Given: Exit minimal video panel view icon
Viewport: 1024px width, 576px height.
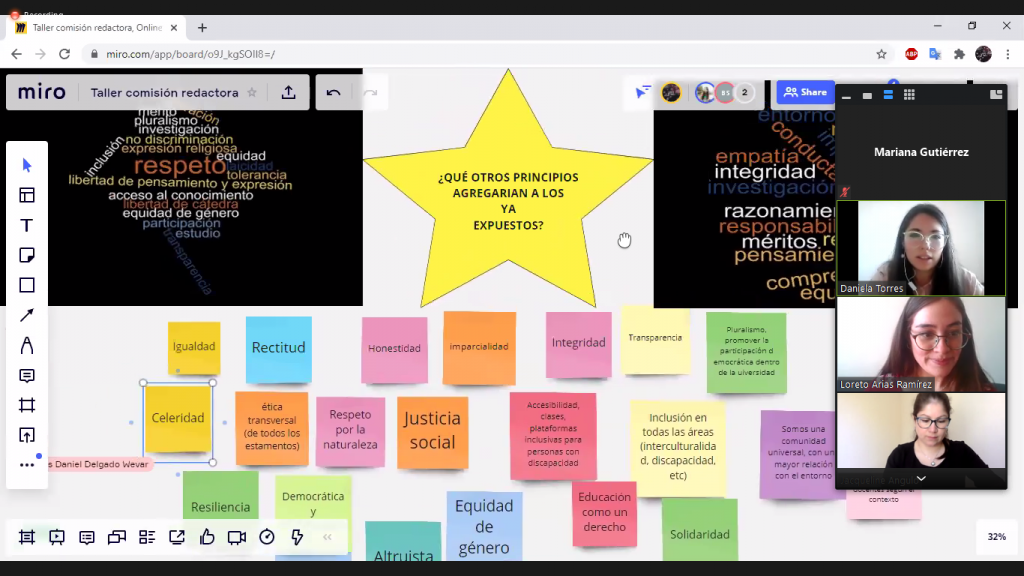Looking at the screenshot, I should pyautogui.click(x=996, y=95).
